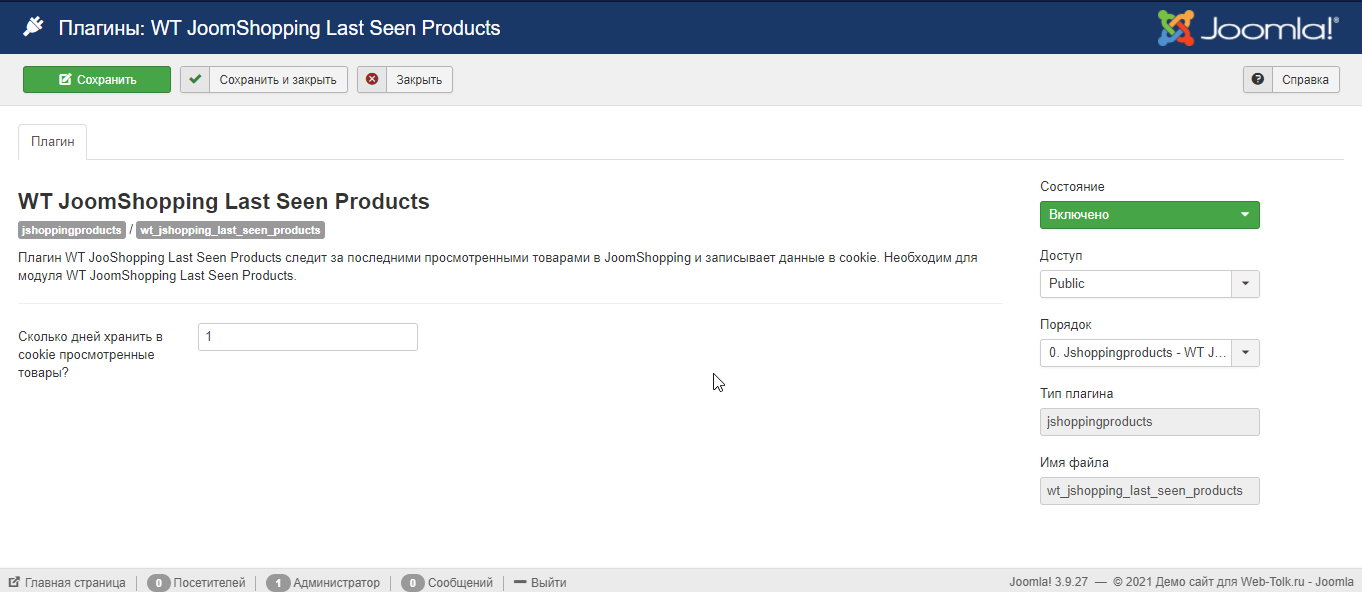The width and height of the screenshot is (1362, 592).
Task: Open the Порядок ordering dropdown
Action: 1149,353
